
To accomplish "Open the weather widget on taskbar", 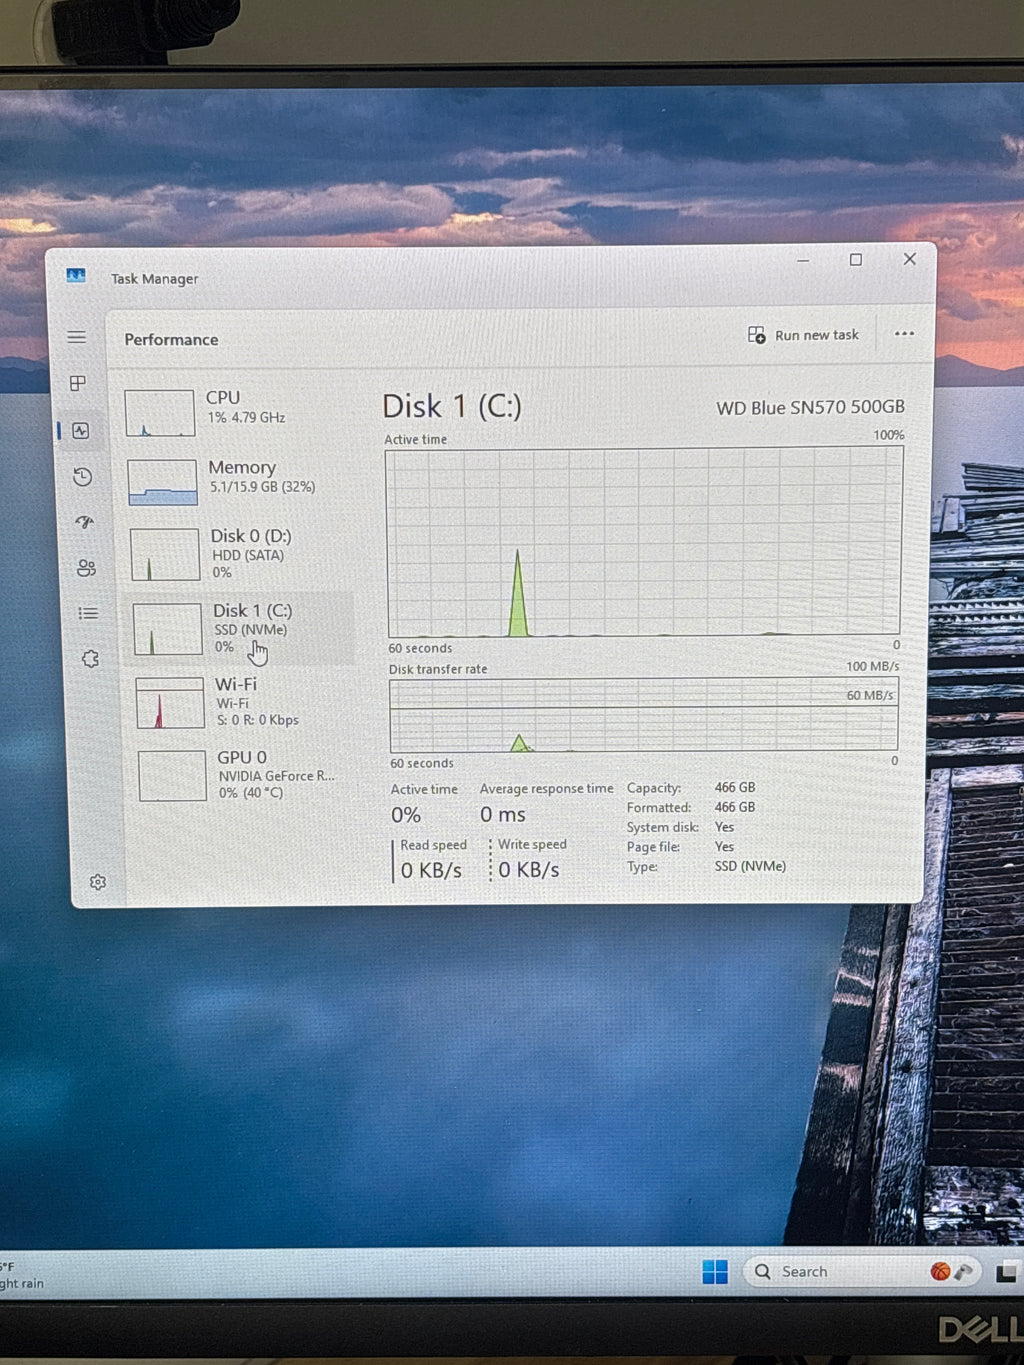I will (x=22, y=1275).
